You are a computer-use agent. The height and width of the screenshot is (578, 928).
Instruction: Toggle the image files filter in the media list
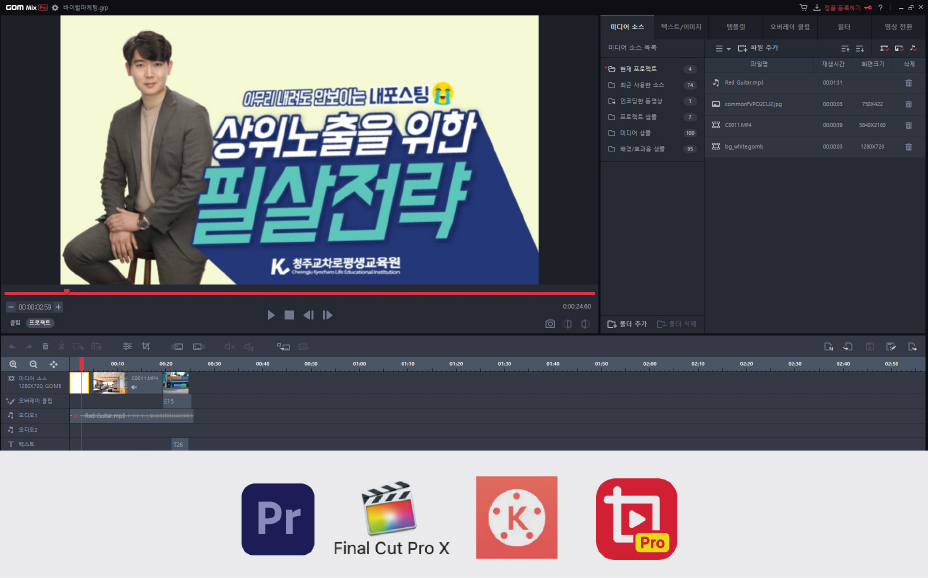point(899,49)
